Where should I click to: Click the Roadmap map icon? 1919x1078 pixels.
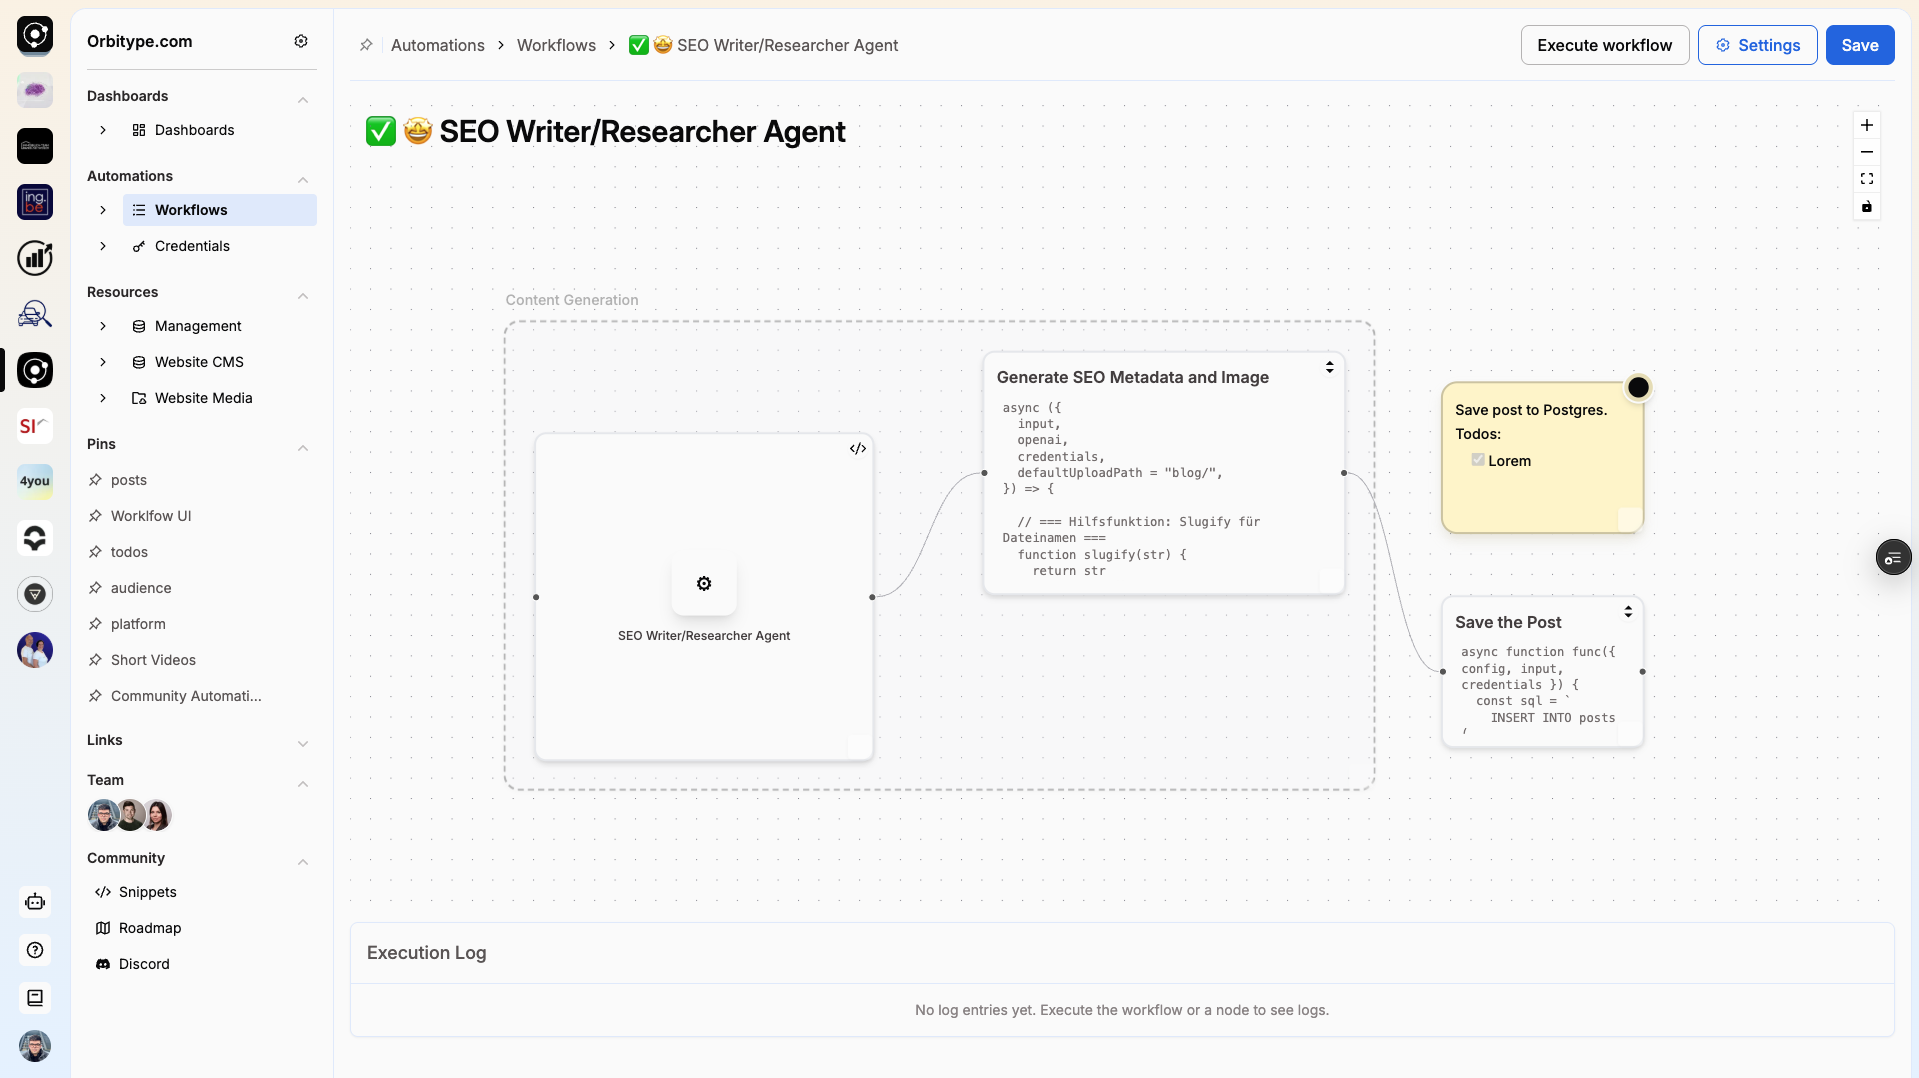pyautogui.click(x=103, y=928)
